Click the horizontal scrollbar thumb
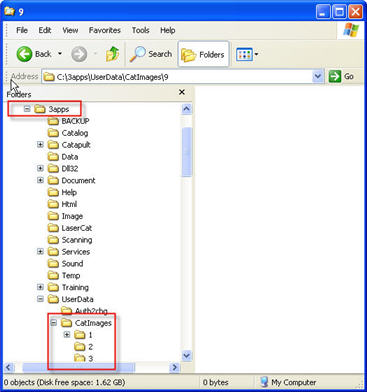 pos(79,367)
